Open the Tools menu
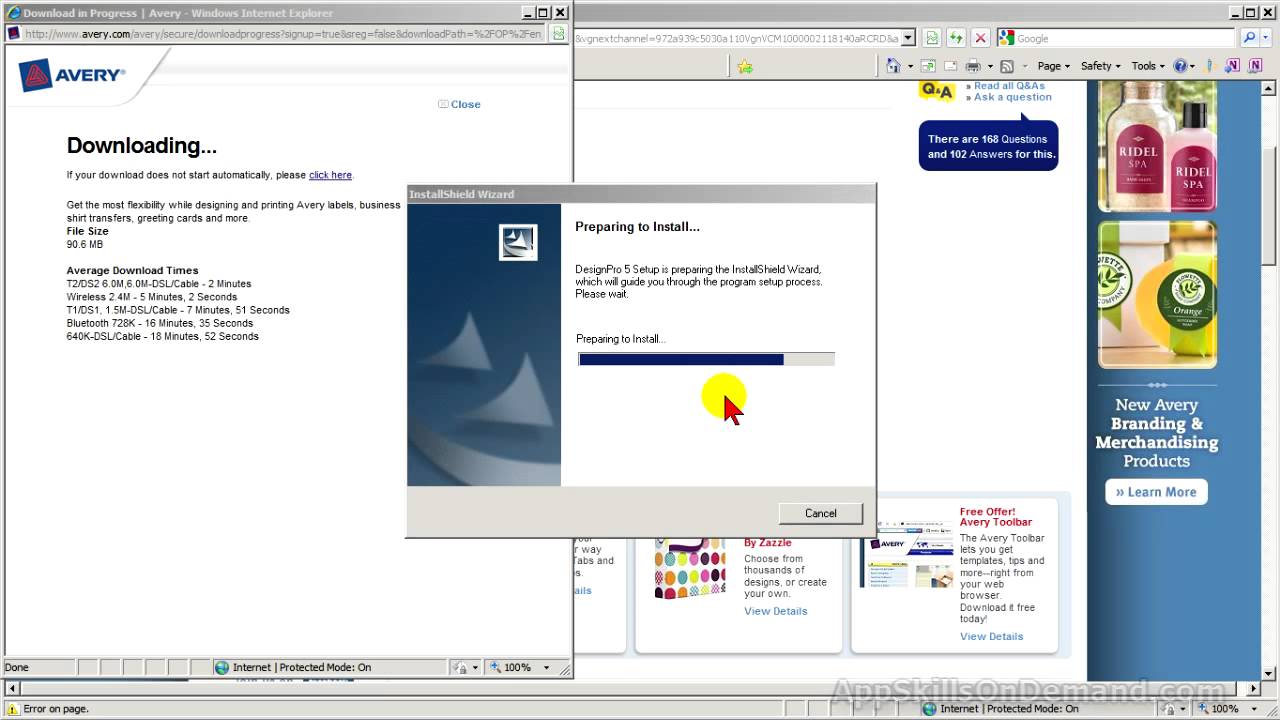 coord(1148,66)
